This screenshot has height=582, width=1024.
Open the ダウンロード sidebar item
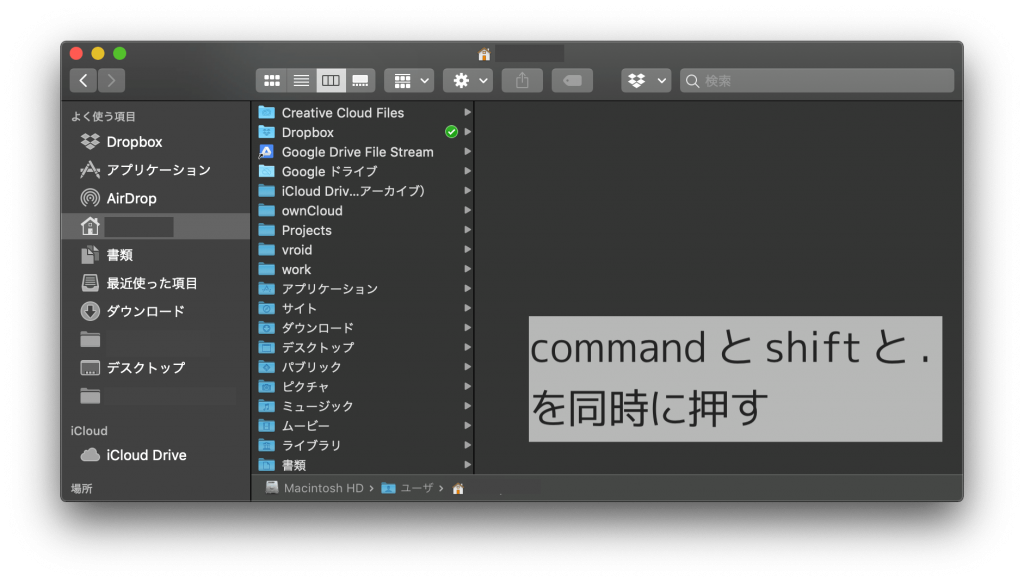pyautogui.click(x=140, y=311)
